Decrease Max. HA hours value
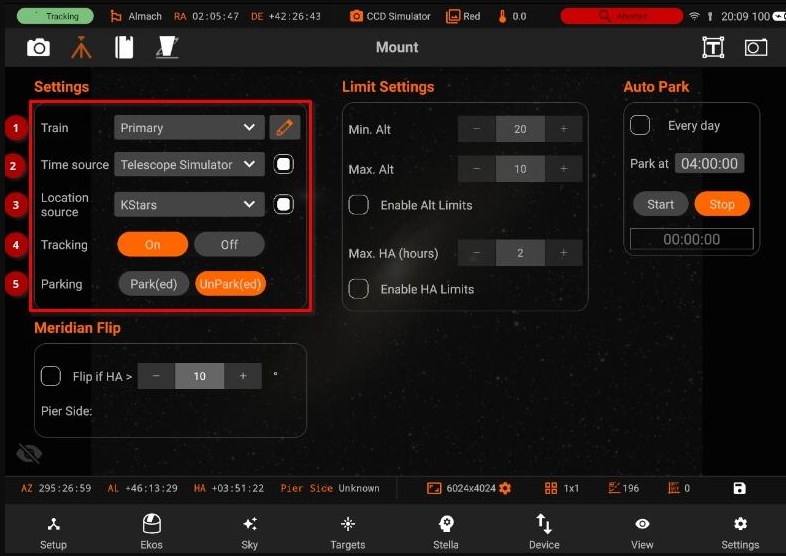Screen dimensions: 786x556 coord(476,253)
